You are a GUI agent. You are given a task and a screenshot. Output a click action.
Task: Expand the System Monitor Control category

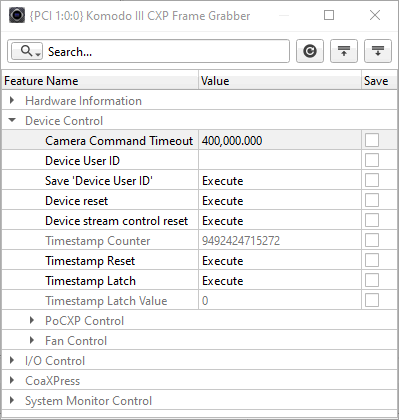click(12, 400)
